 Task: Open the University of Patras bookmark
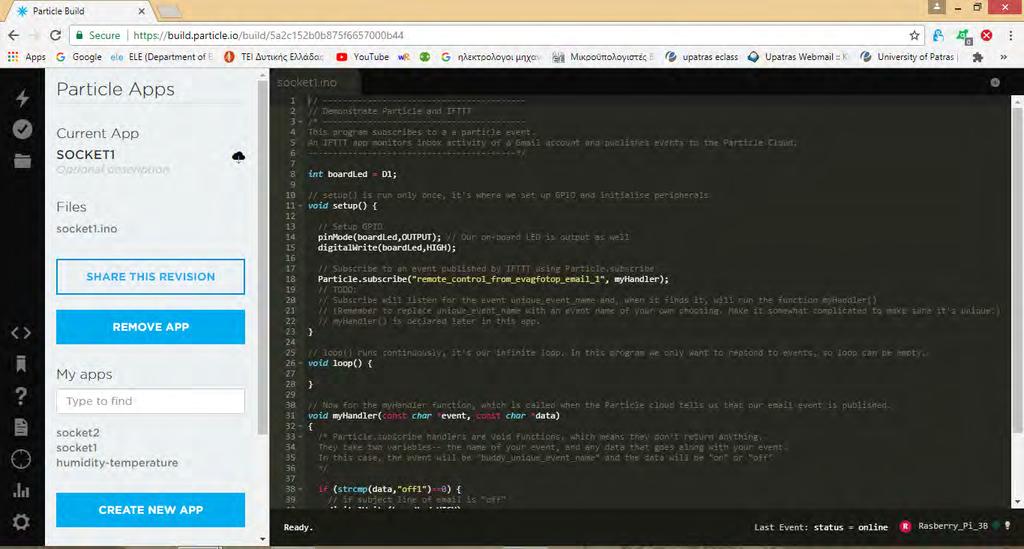[x=908, y=57]
